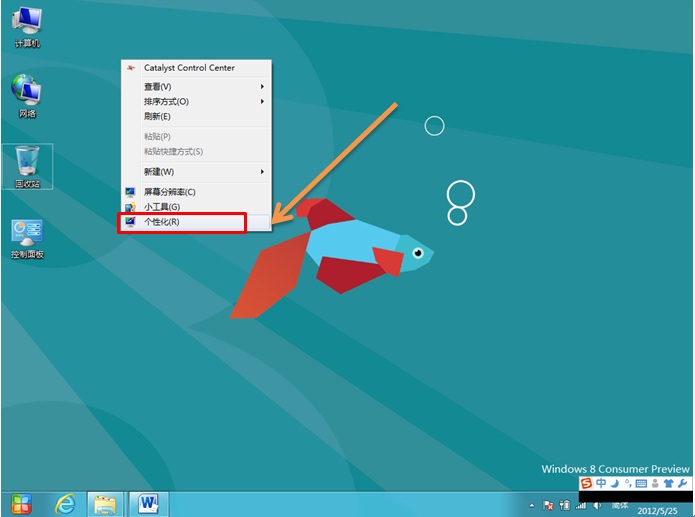Screen dimensions: 695x517
Task: Click monitor icon beside 个性化(R)
Action: tap(130, 222)
